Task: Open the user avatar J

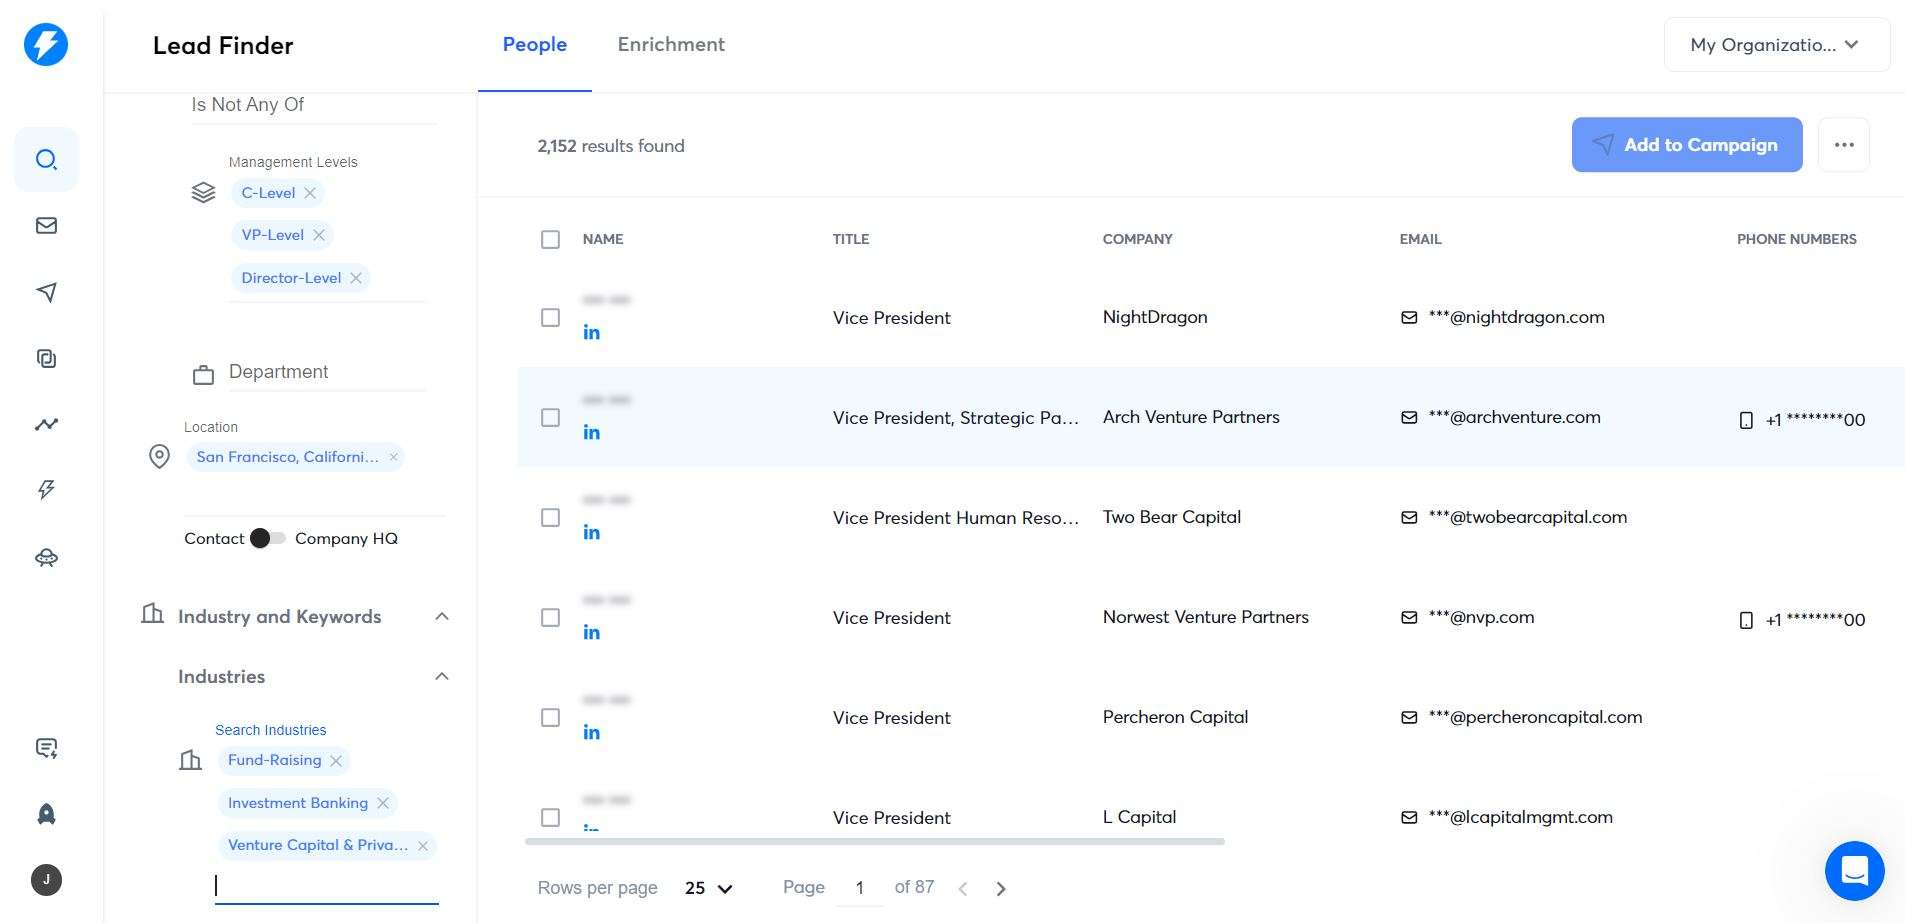Action: click(46, 880)
